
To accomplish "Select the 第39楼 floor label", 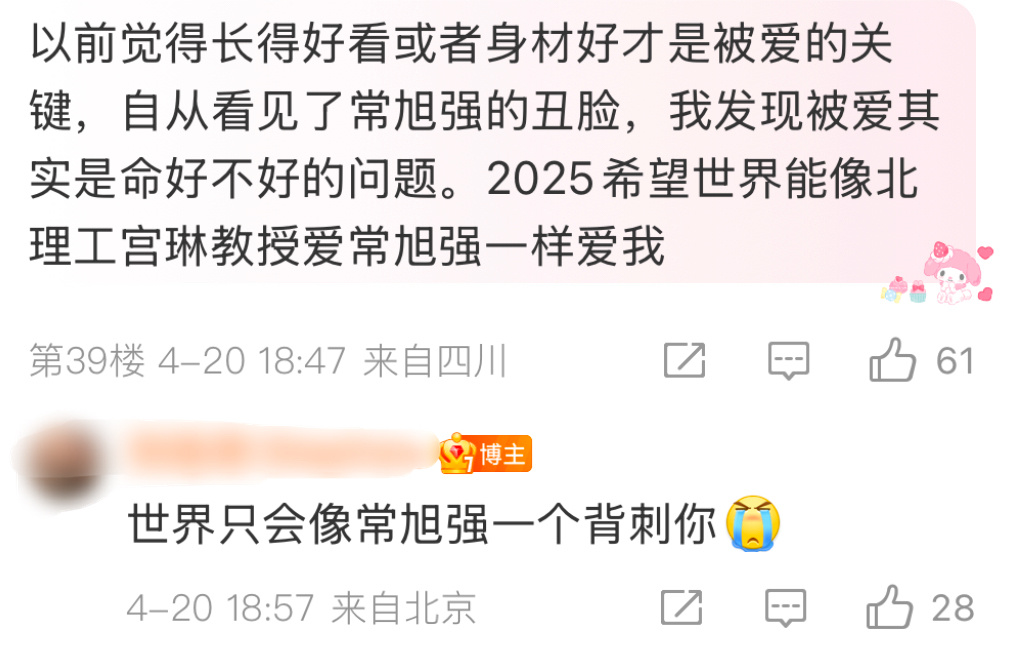I will (x=87, y=361).
